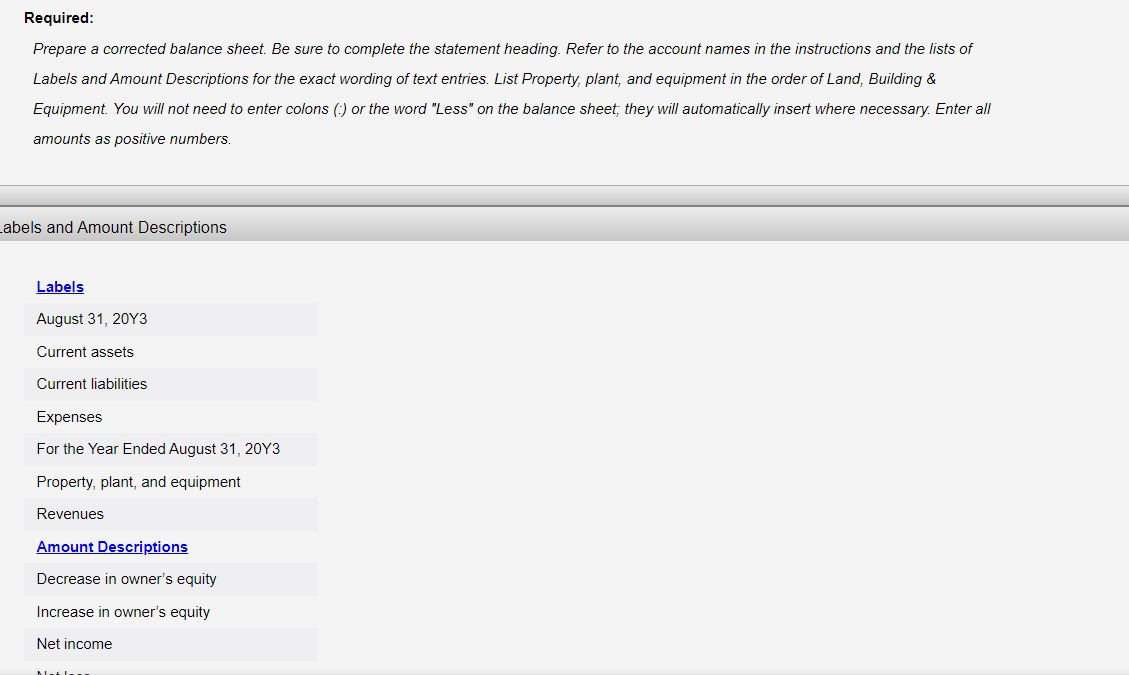Open the "Amount Descriptions" hyperlink
Viewport: 1129px width, 675px height.
tap(112, 547)
